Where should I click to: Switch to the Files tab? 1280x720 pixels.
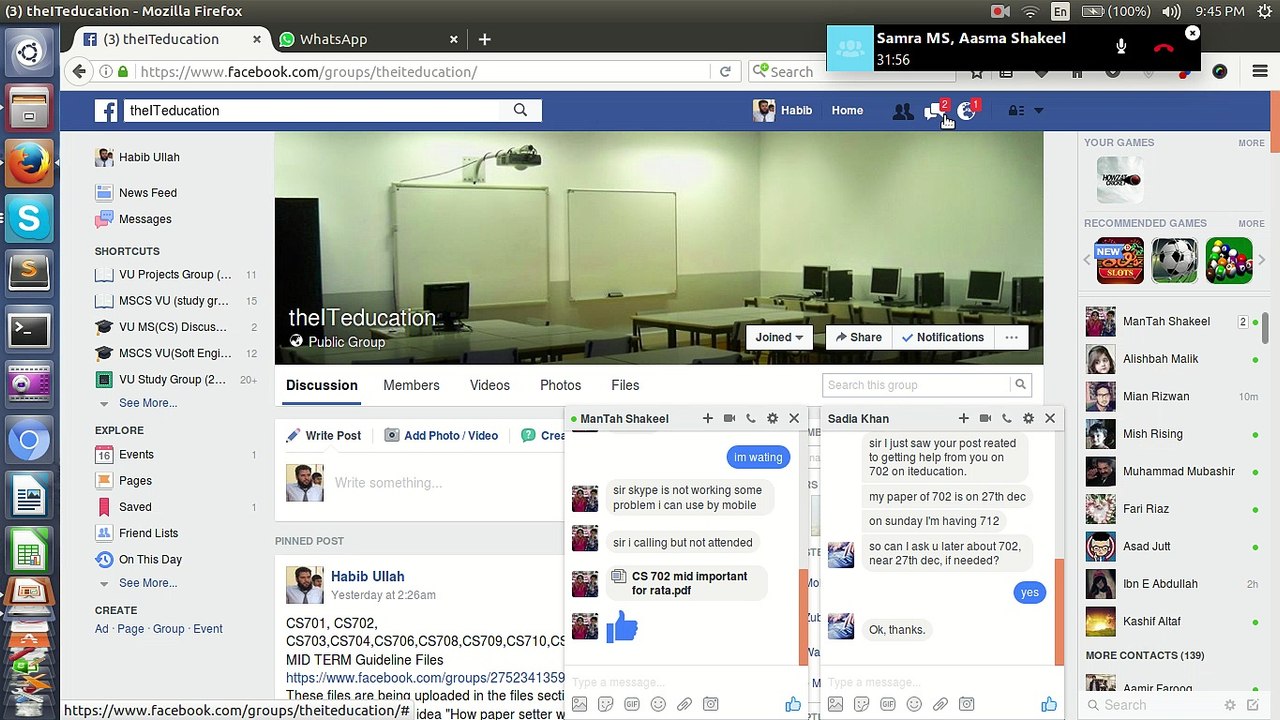tap(625, 385)
